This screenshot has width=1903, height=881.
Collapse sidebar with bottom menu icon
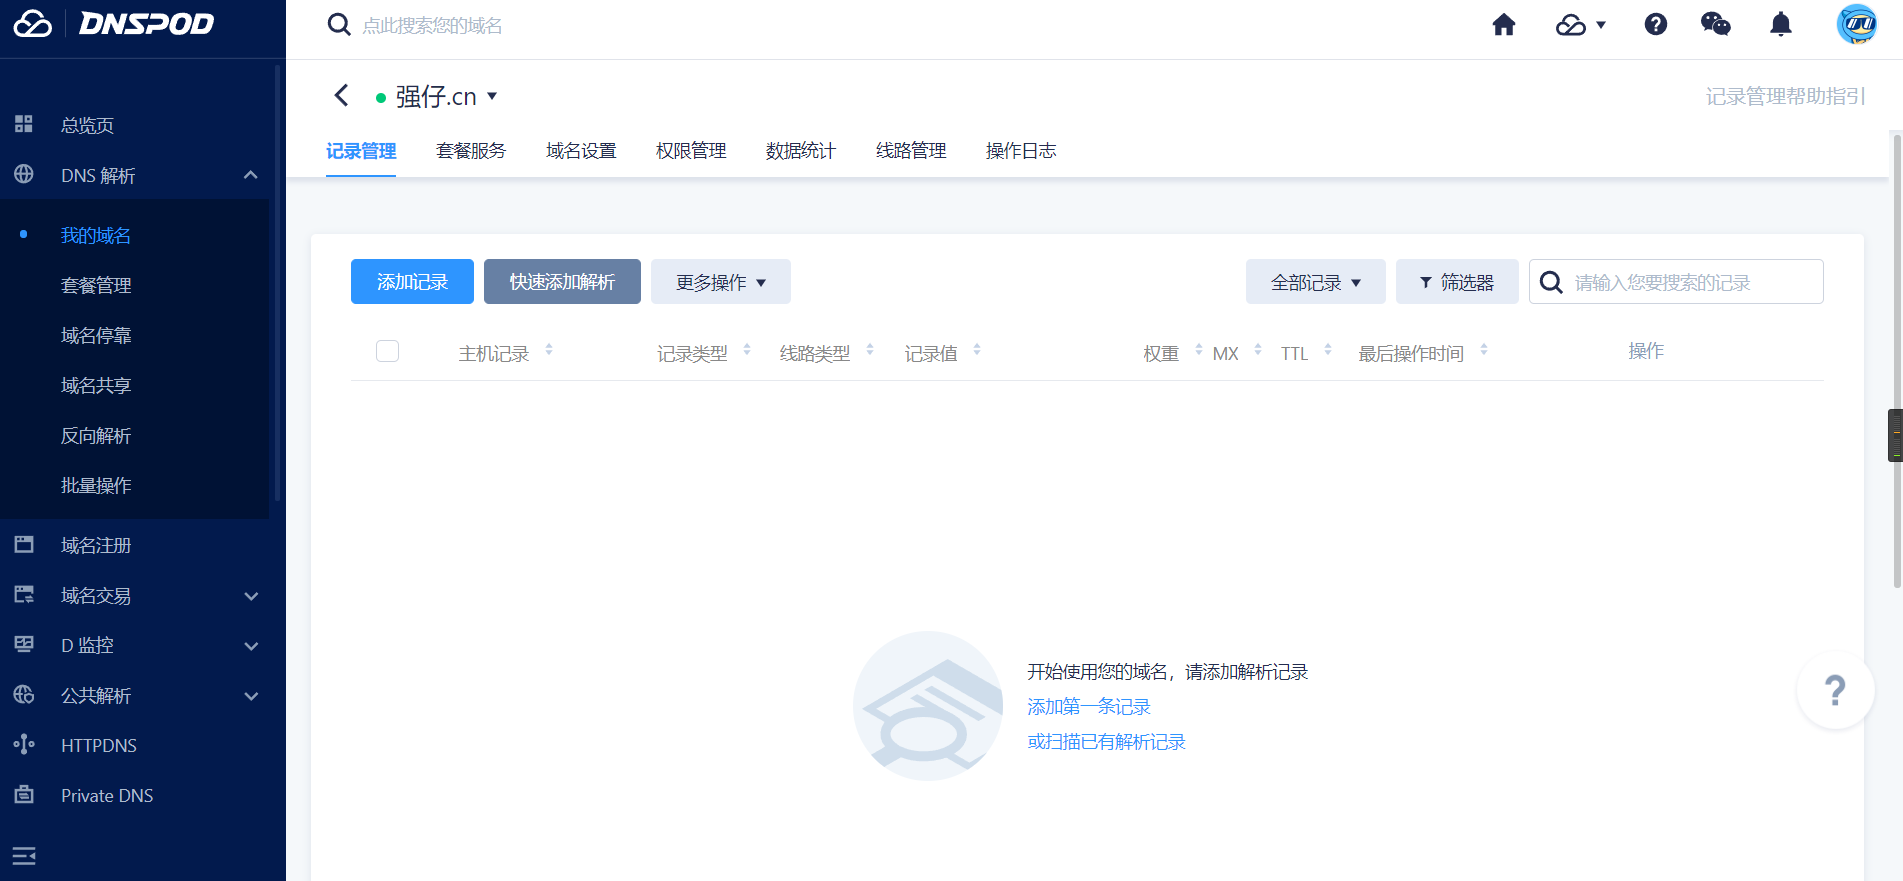pyautogui.click(x=24, y=856)
